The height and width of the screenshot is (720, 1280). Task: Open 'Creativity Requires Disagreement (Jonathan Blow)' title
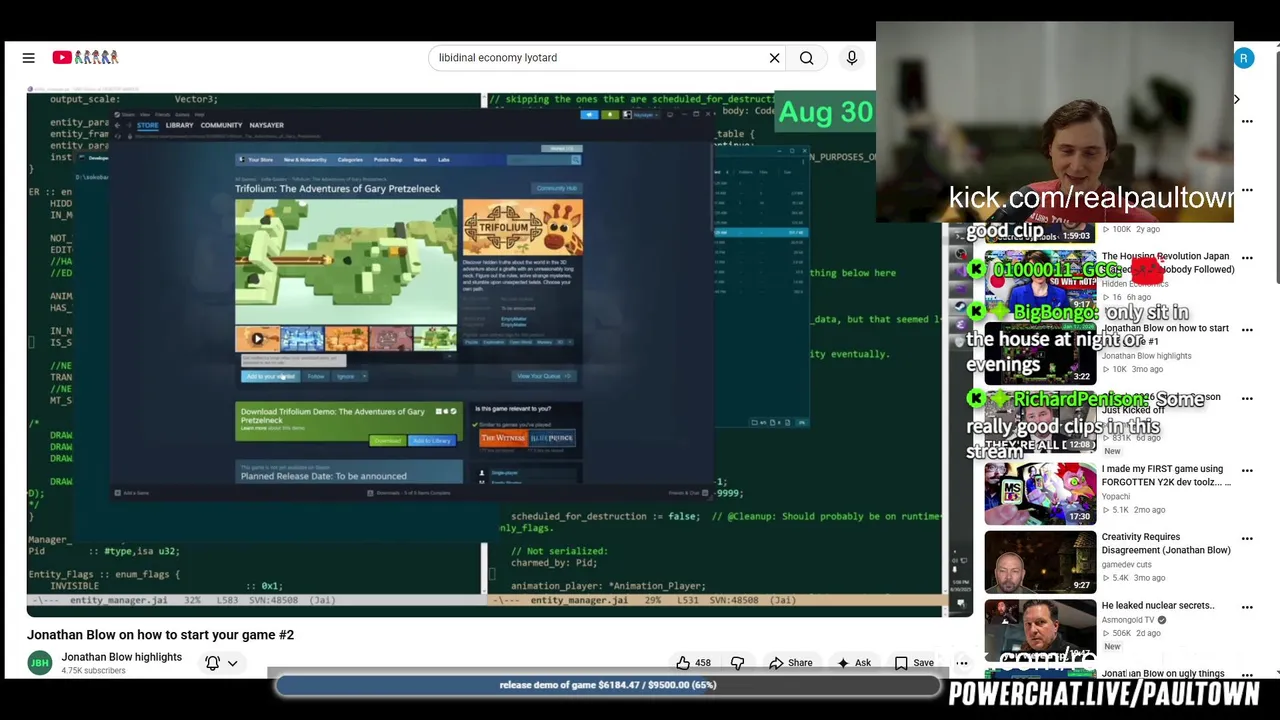[x=1166, y=543]
